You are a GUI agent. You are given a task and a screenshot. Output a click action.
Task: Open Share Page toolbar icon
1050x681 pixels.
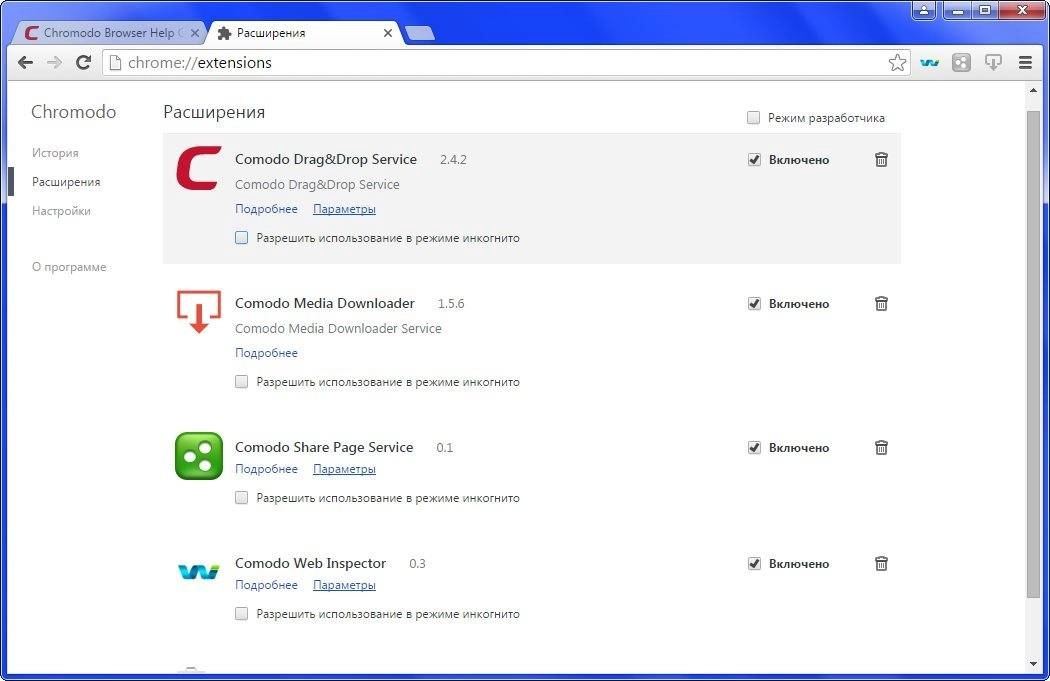[x=961, y=63]
